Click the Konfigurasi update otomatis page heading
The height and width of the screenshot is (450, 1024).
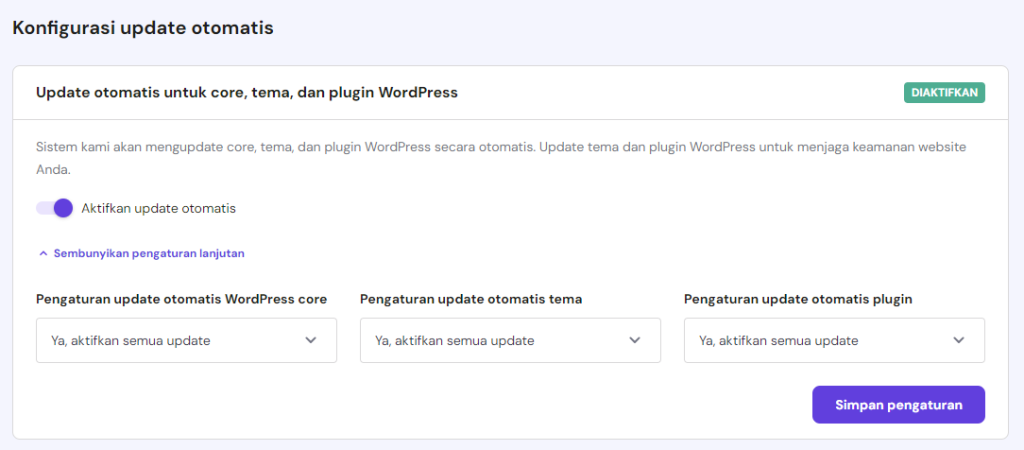pos(143,28)
